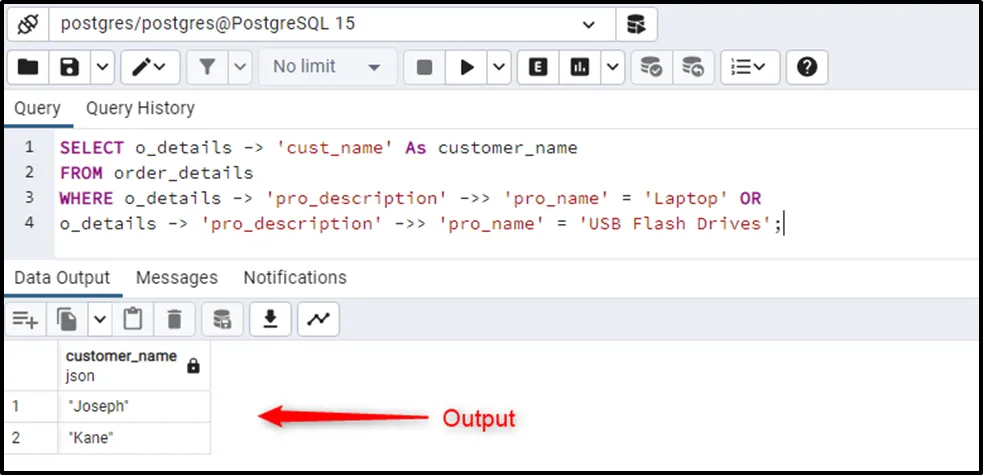Screen dimensions: 983x475
Task: Click the Open File folder icon
Action: [x=28, y=67]
